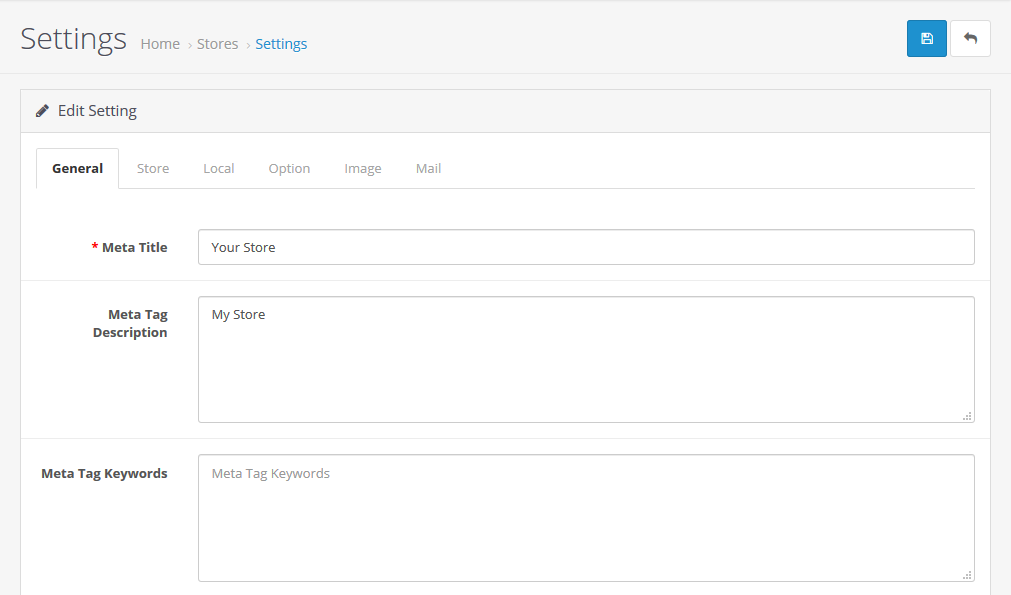Switch to the Mail tab

(428, 168)
